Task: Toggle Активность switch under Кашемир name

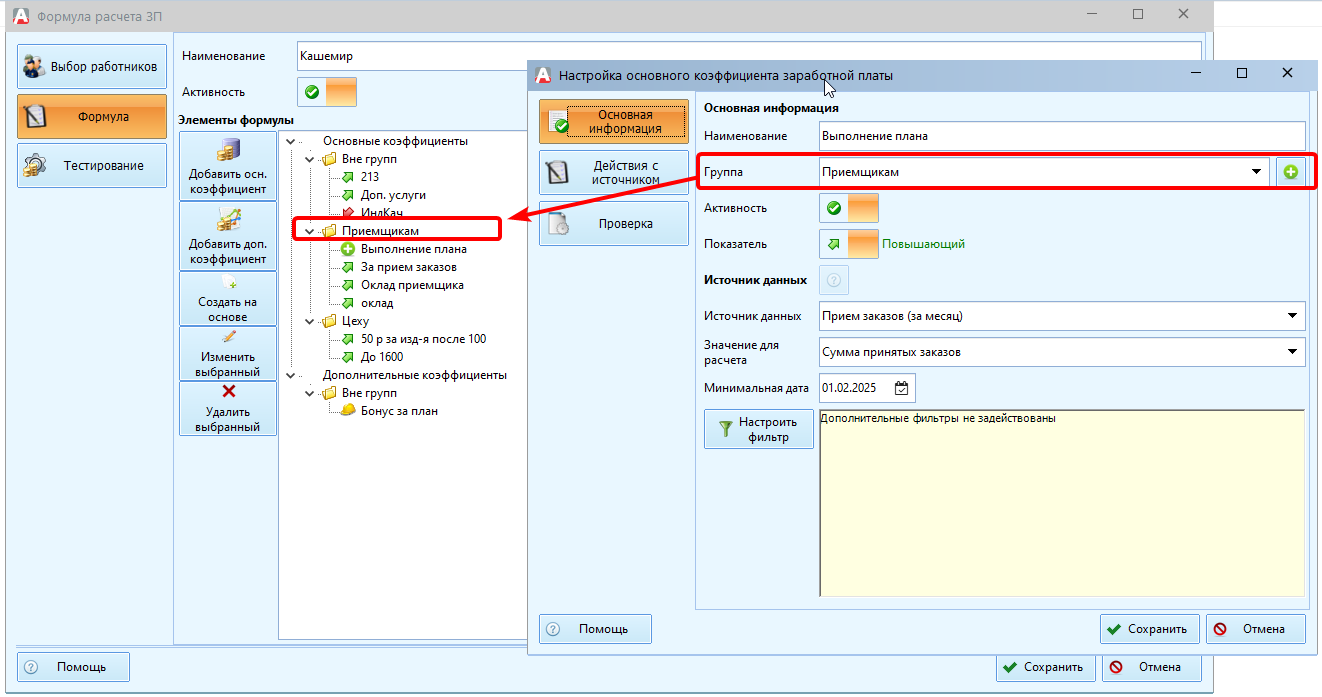Action: click(327, 92)
